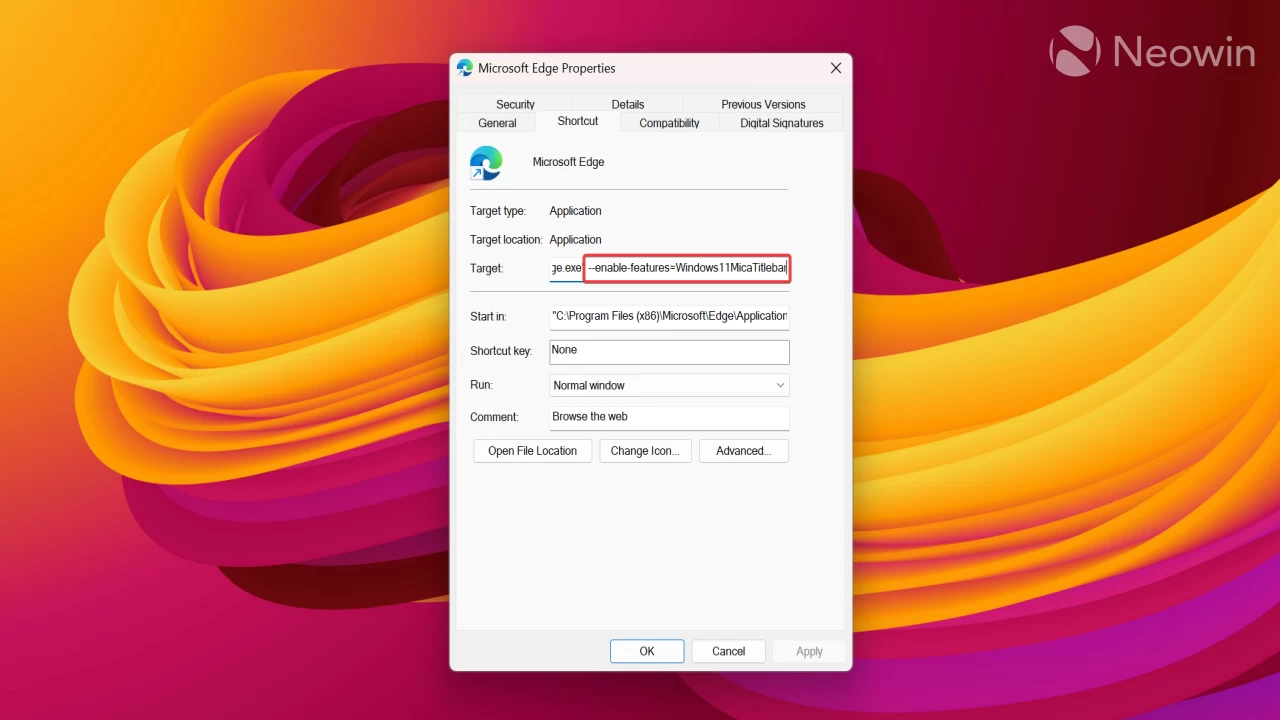Image resolution: width=1280 pixels, height=720 pixels.
Task: Click the Target input field
Action: point(669,268)
